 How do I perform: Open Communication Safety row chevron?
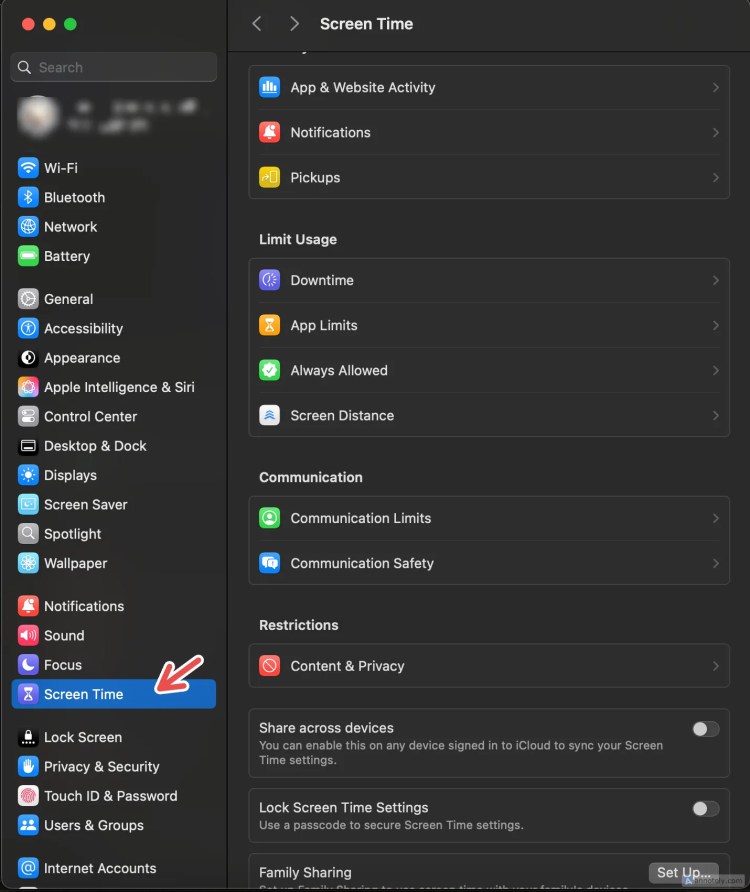pos(715,563)
